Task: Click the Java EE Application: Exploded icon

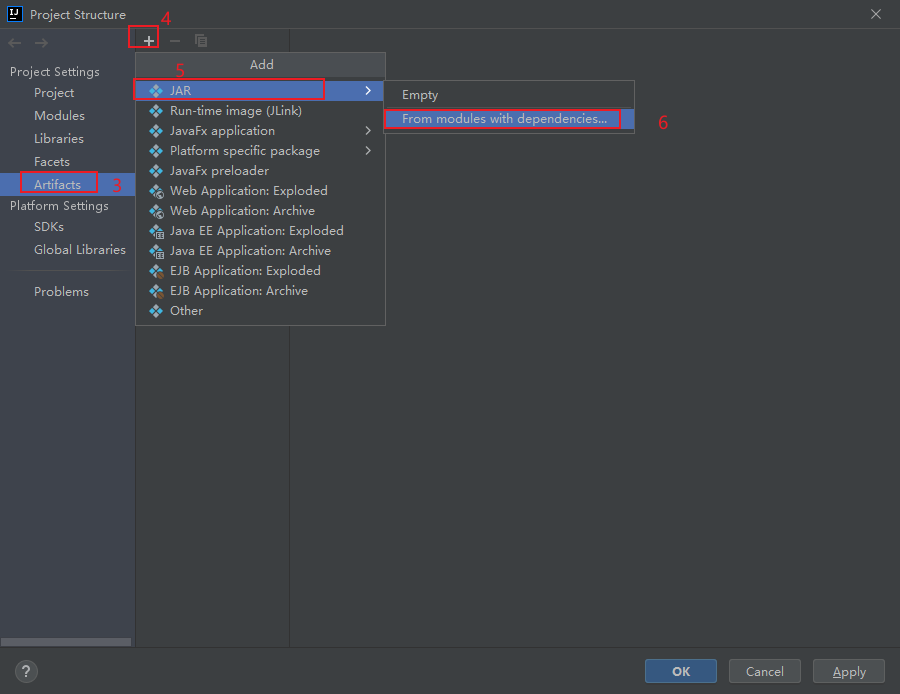Action: point(157,231)
